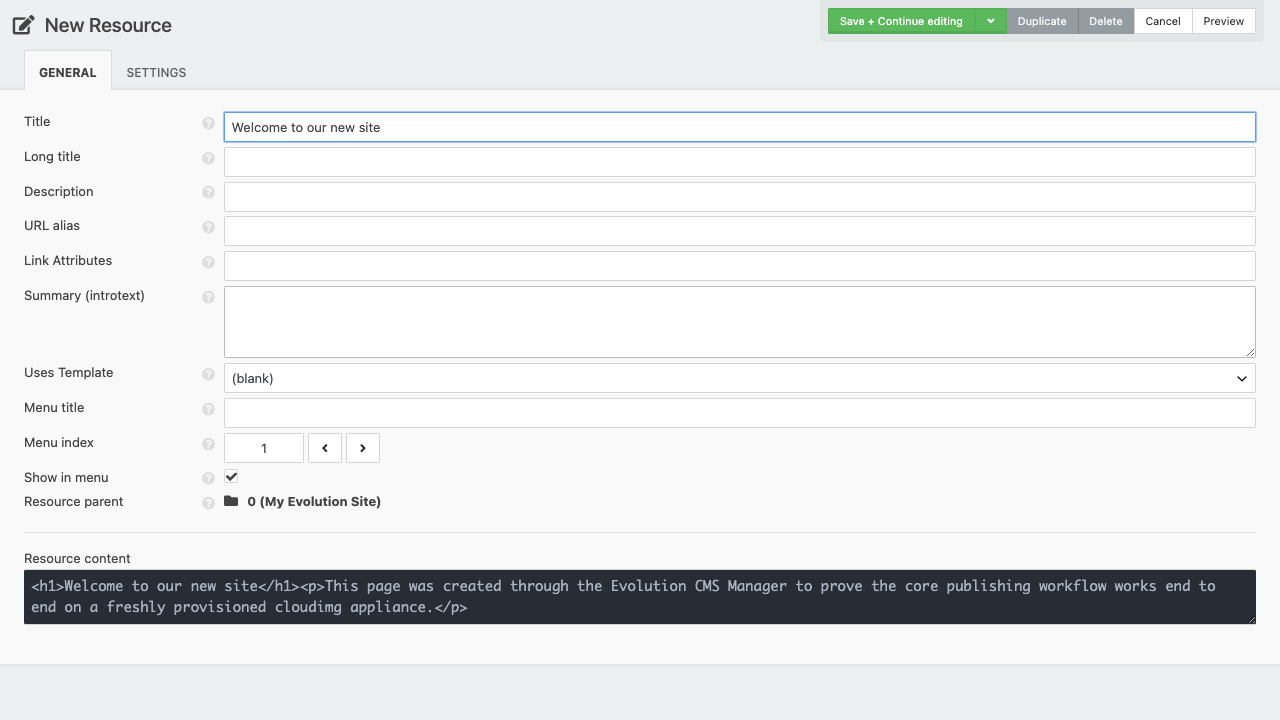
Task: Click the Link Attributes input field
Action: pos(740,266)
